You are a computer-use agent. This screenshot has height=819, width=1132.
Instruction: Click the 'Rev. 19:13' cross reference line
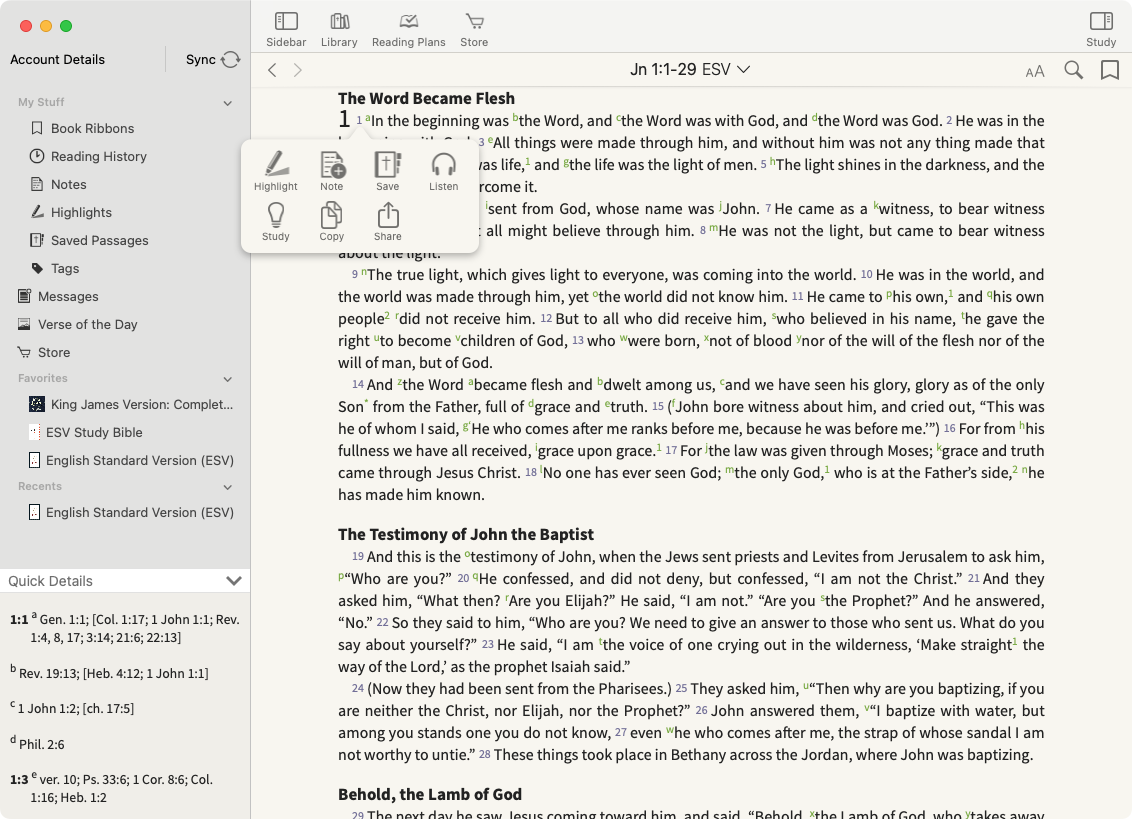[x=110, y=673]
